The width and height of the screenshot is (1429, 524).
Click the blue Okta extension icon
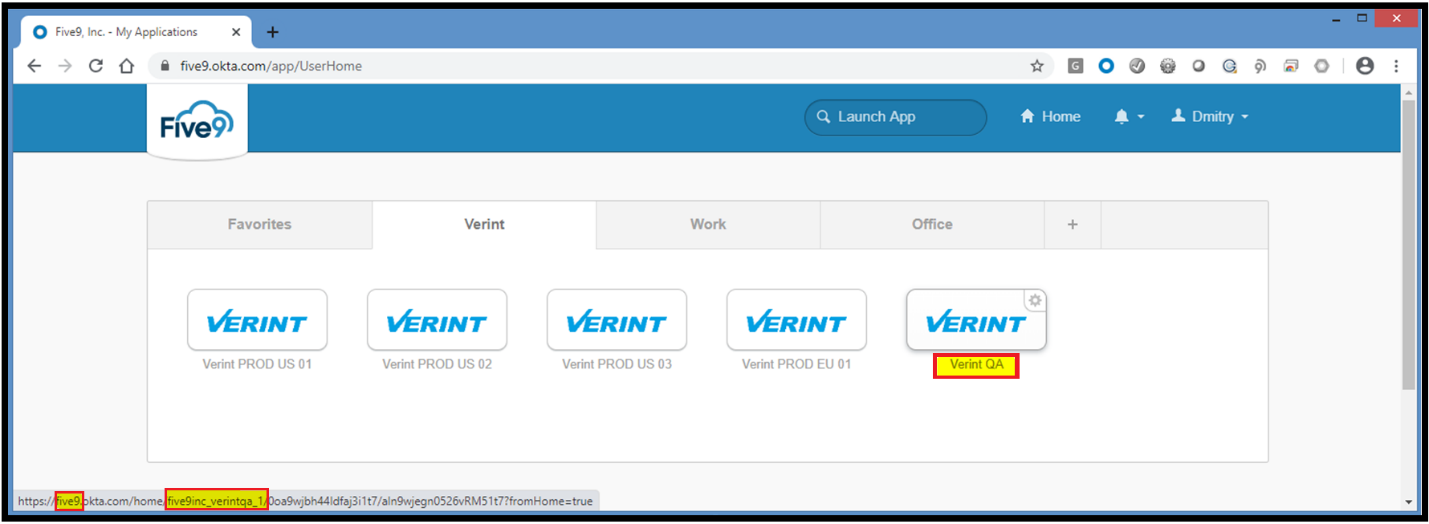point(1106,66)
